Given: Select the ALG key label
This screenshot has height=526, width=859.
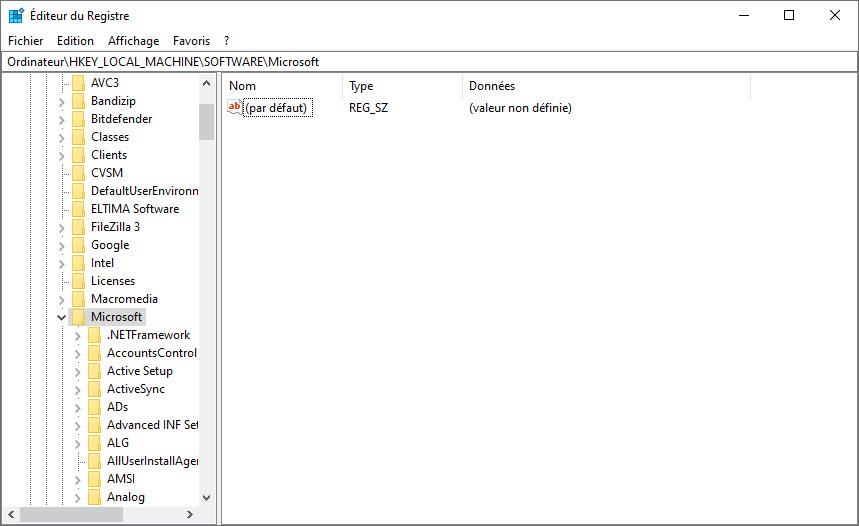Looking at the screenshot, I should point(118,443).
